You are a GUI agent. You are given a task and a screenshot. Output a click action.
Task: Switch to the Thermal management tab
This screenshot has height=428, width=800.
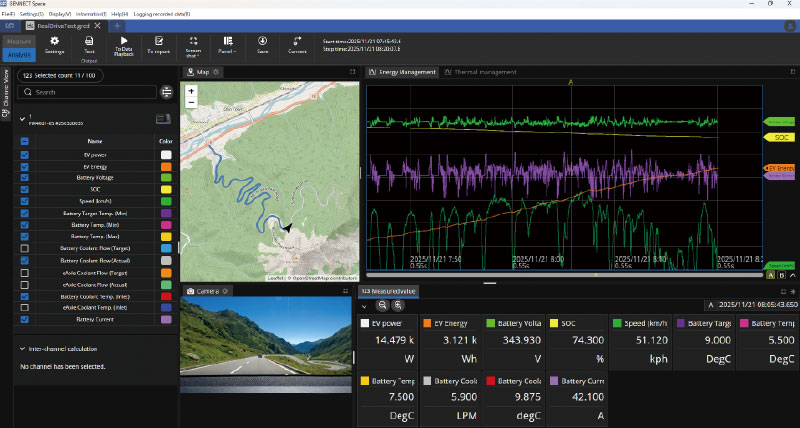pos(484,72)
